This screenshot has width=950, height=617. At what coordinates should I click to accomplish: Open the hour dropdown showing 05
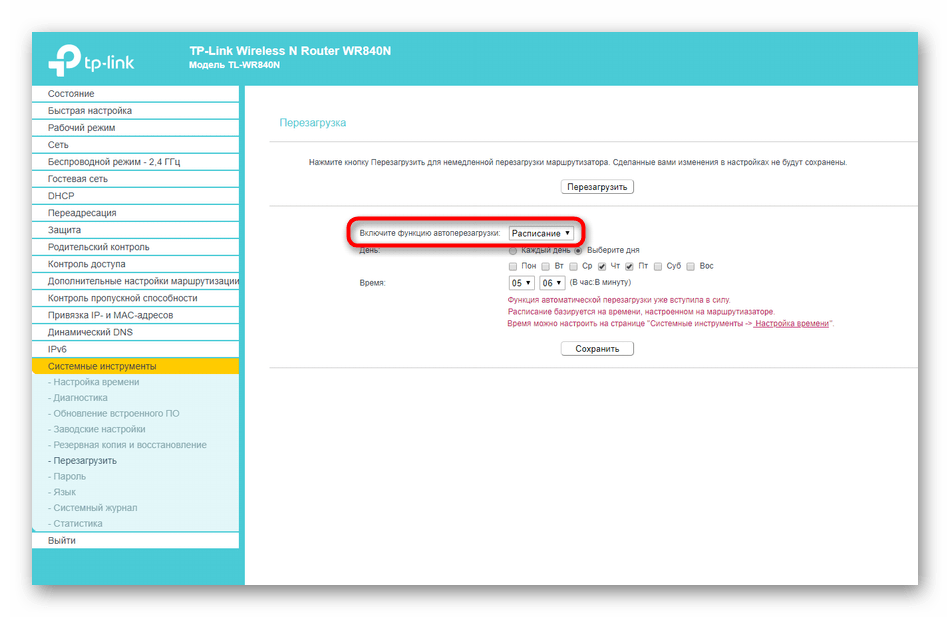point(521,283)
